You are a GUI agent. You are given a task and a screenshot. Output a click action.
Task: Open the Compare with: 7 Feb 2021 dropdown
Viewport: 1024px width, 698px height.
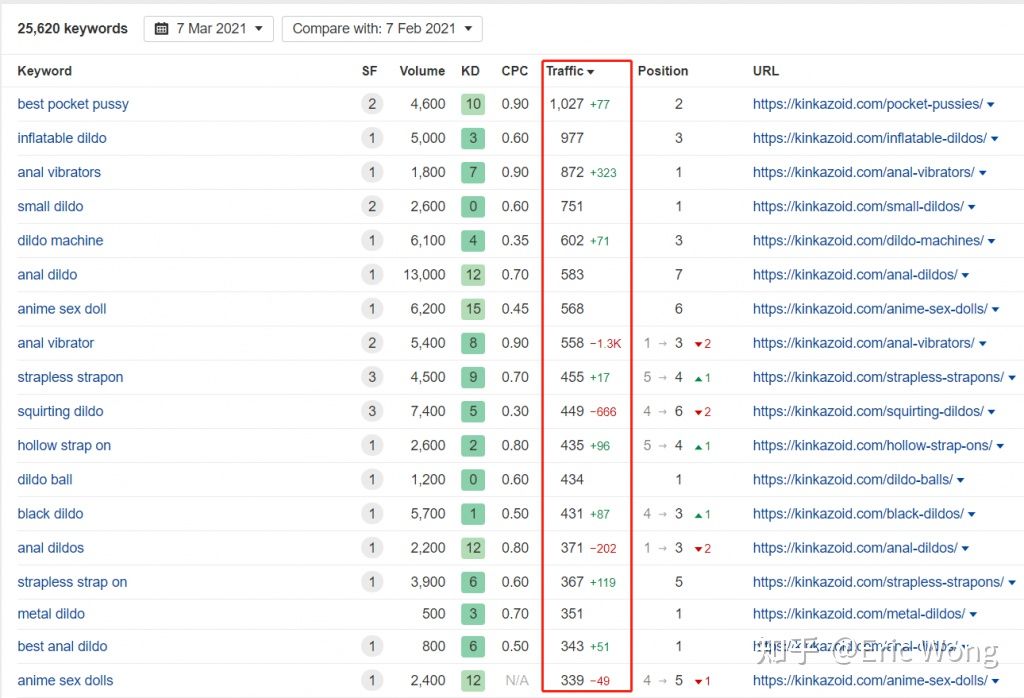(x=382, y=29)
